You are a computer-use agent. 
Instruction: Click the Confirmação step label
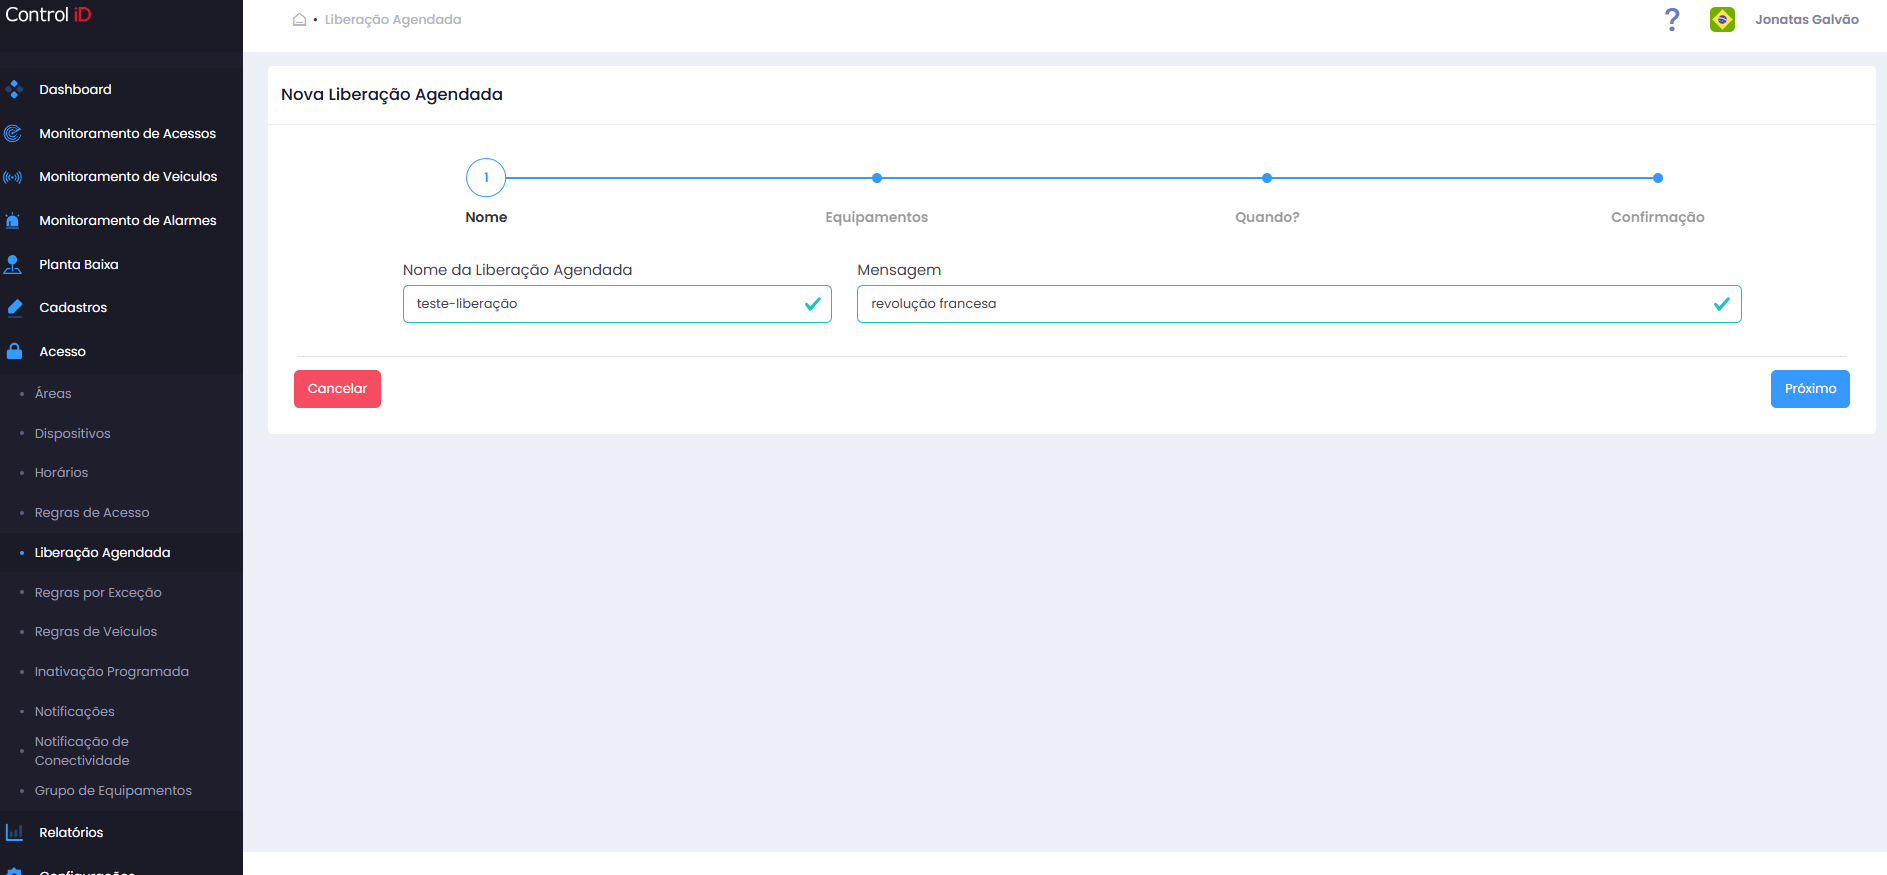pyautogui.click(x=1658, y=217)
